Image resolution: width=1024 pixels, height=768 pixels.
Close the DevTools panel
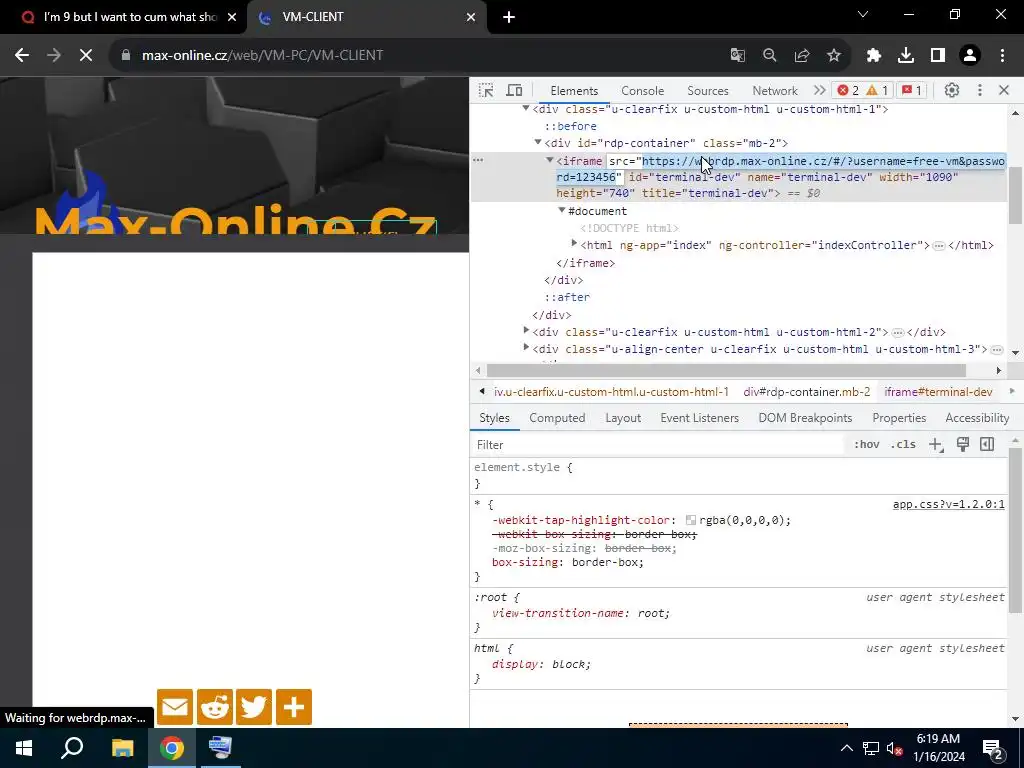[x=1004, y=90]
